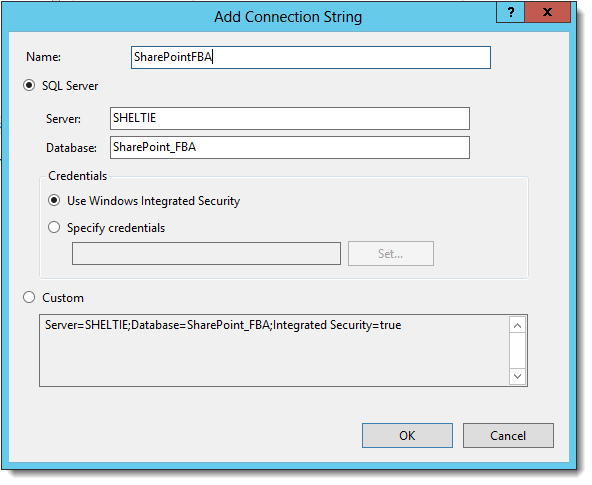This screenshot has width=592, height=485.
Task: Click the Server input field
Action: tap(290, 119)
